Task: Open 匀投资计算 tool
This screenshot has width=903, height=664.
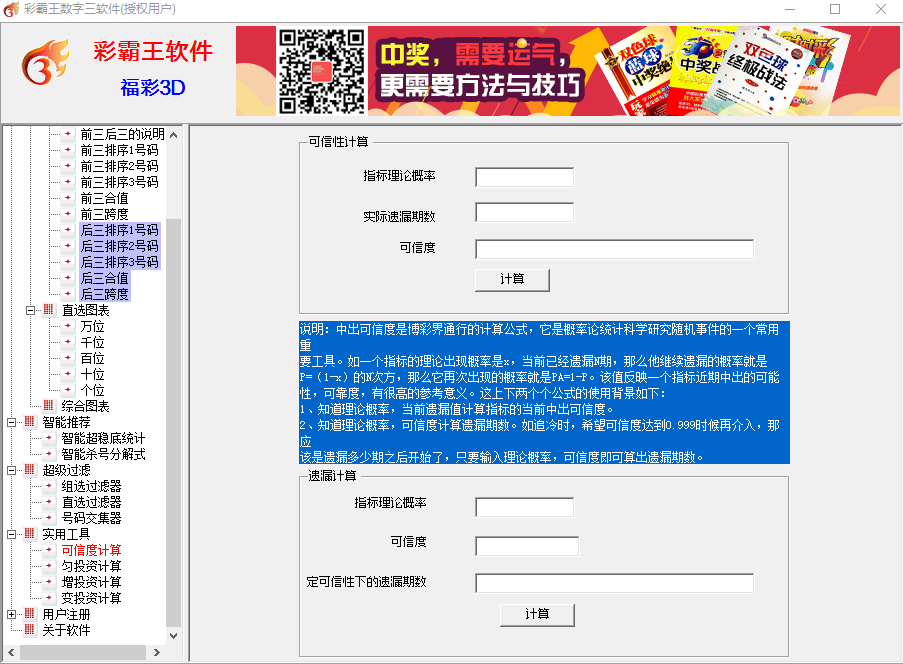Action: 92,566
